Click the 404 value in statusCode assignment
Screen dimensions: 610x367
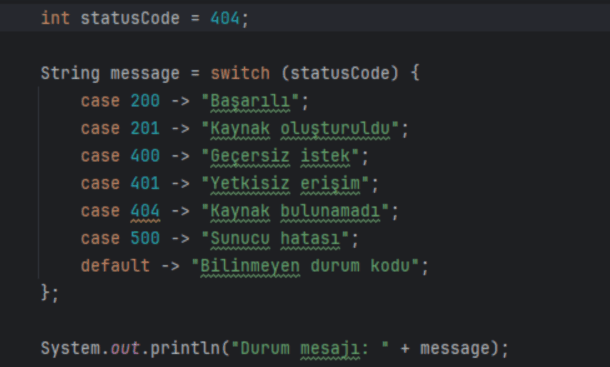(225, 18)
